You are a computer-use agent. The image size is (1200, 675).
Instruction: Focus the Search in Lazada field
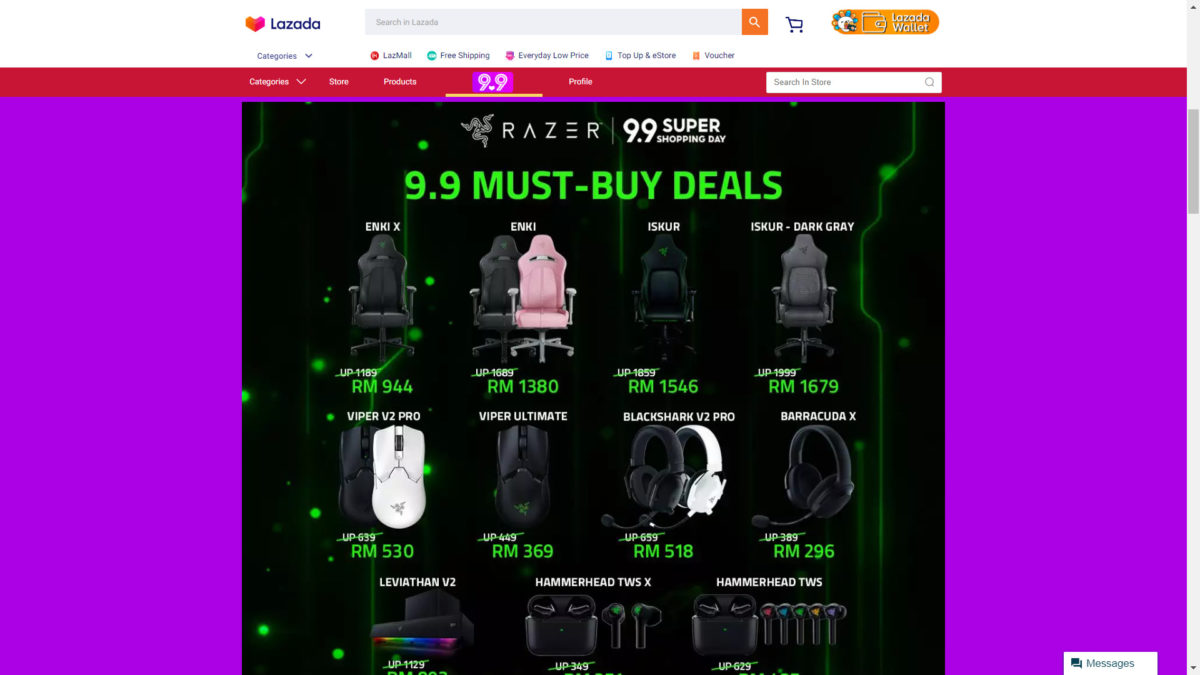click(553, 22)
